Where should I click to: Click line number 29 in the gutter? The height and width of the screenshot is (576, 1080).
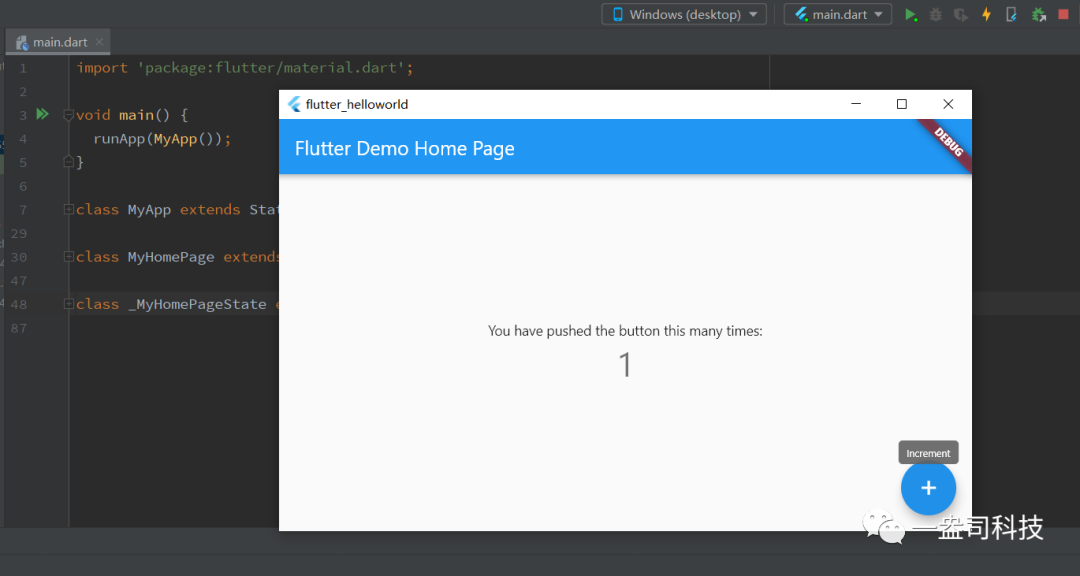click(x=19, y=234)
